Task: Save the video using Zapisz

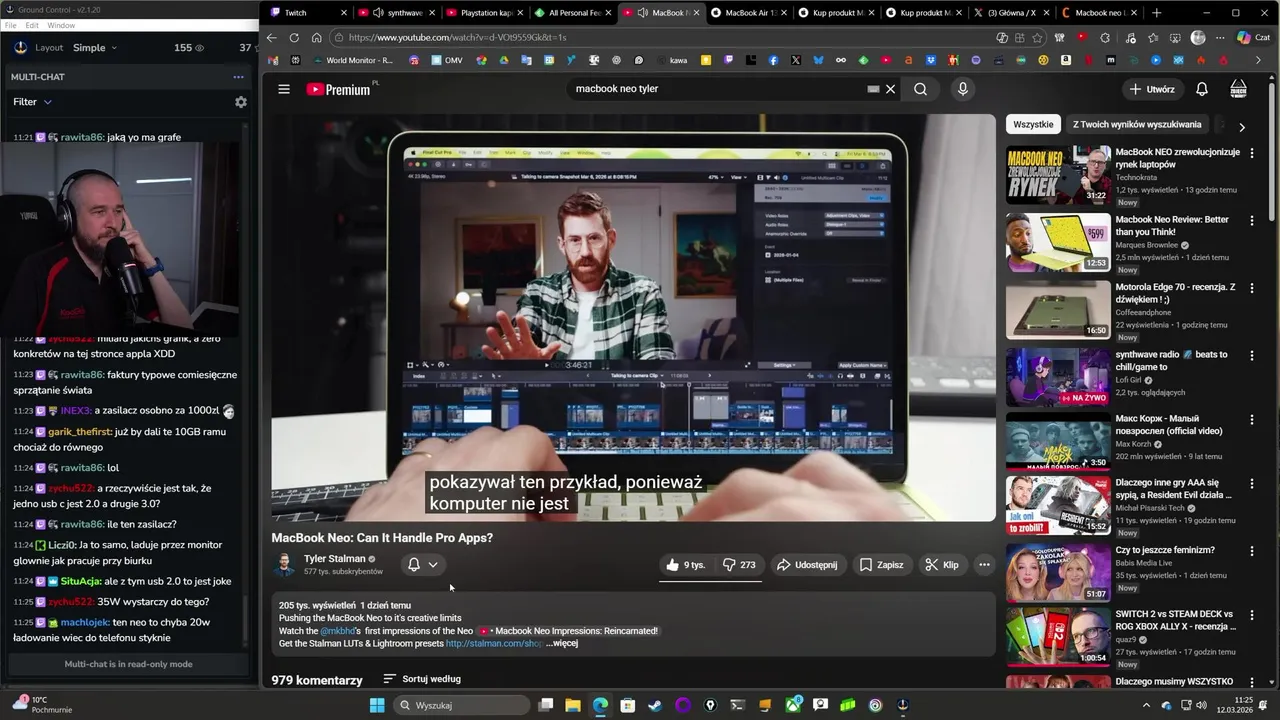Action: tap(881, 565)
